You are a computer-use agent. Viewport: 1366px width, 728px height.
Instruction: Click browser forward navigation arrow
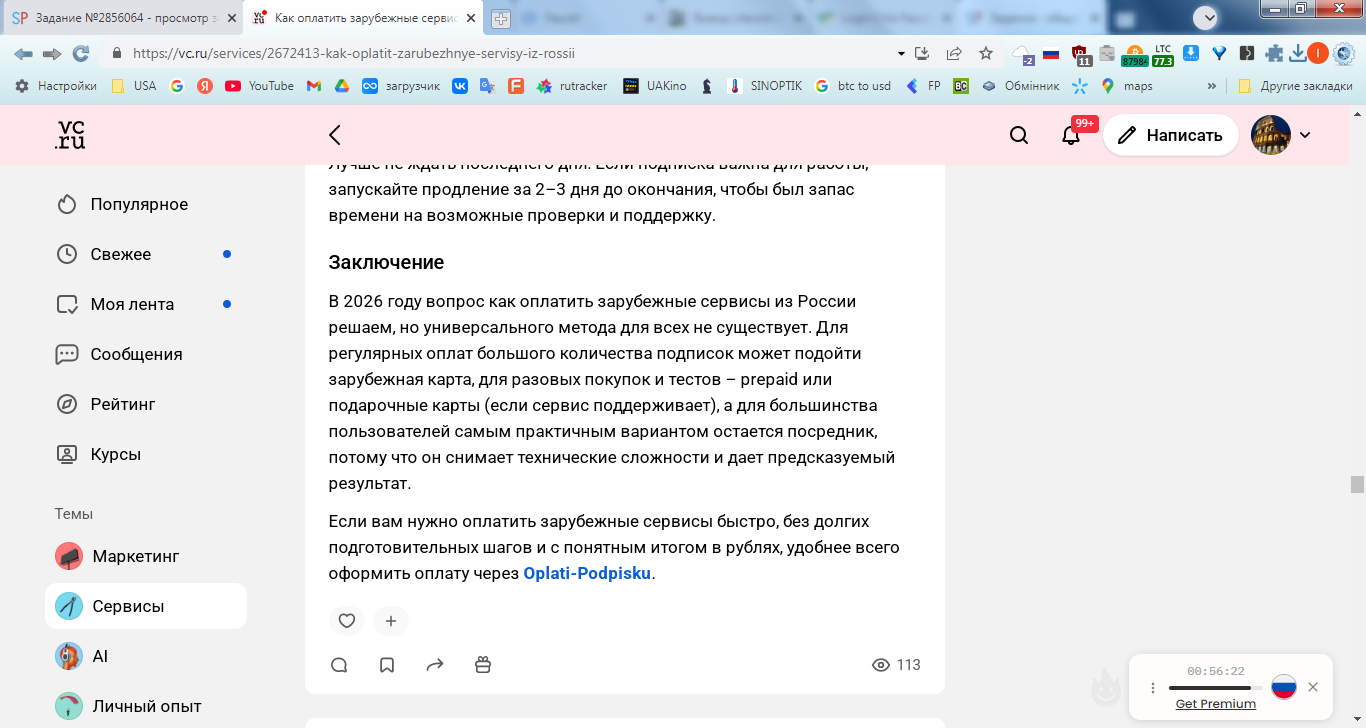point(52,54)
